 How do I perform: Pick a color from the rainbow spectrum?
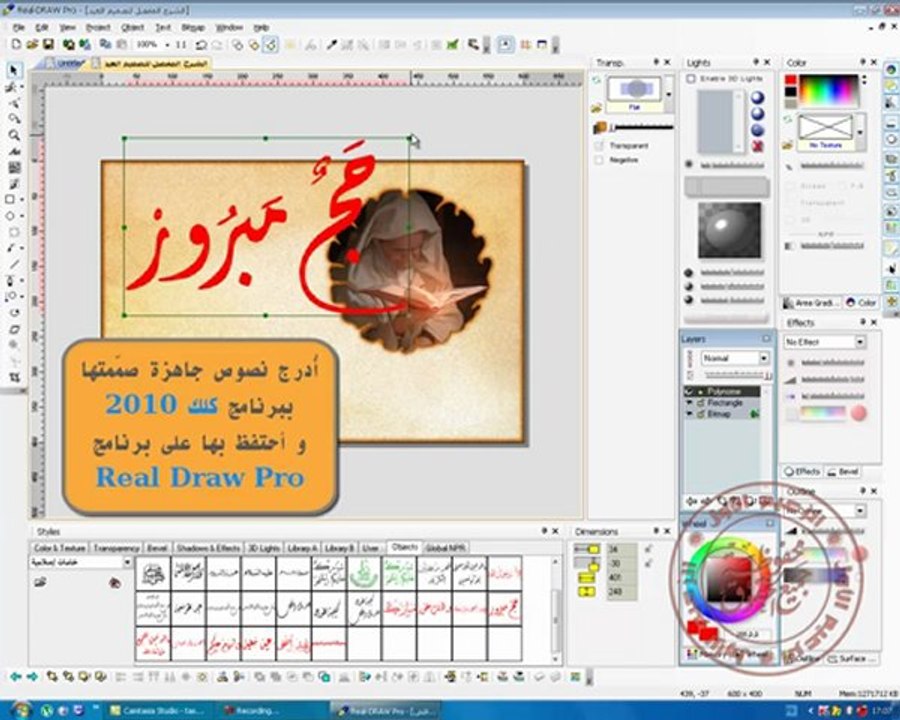[x=829, y=91]
